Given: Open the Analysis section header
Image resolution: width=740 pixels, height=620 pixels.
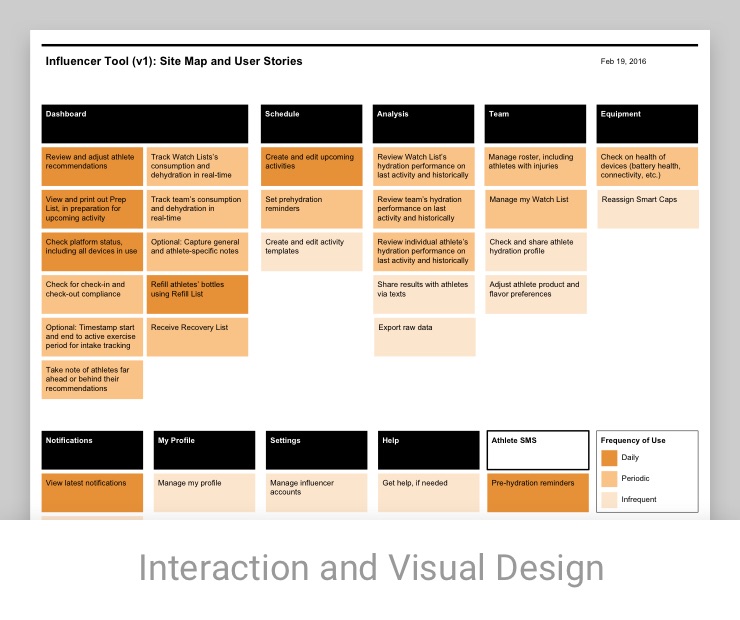Looking at the screenshot, I should tap(424, 124).
